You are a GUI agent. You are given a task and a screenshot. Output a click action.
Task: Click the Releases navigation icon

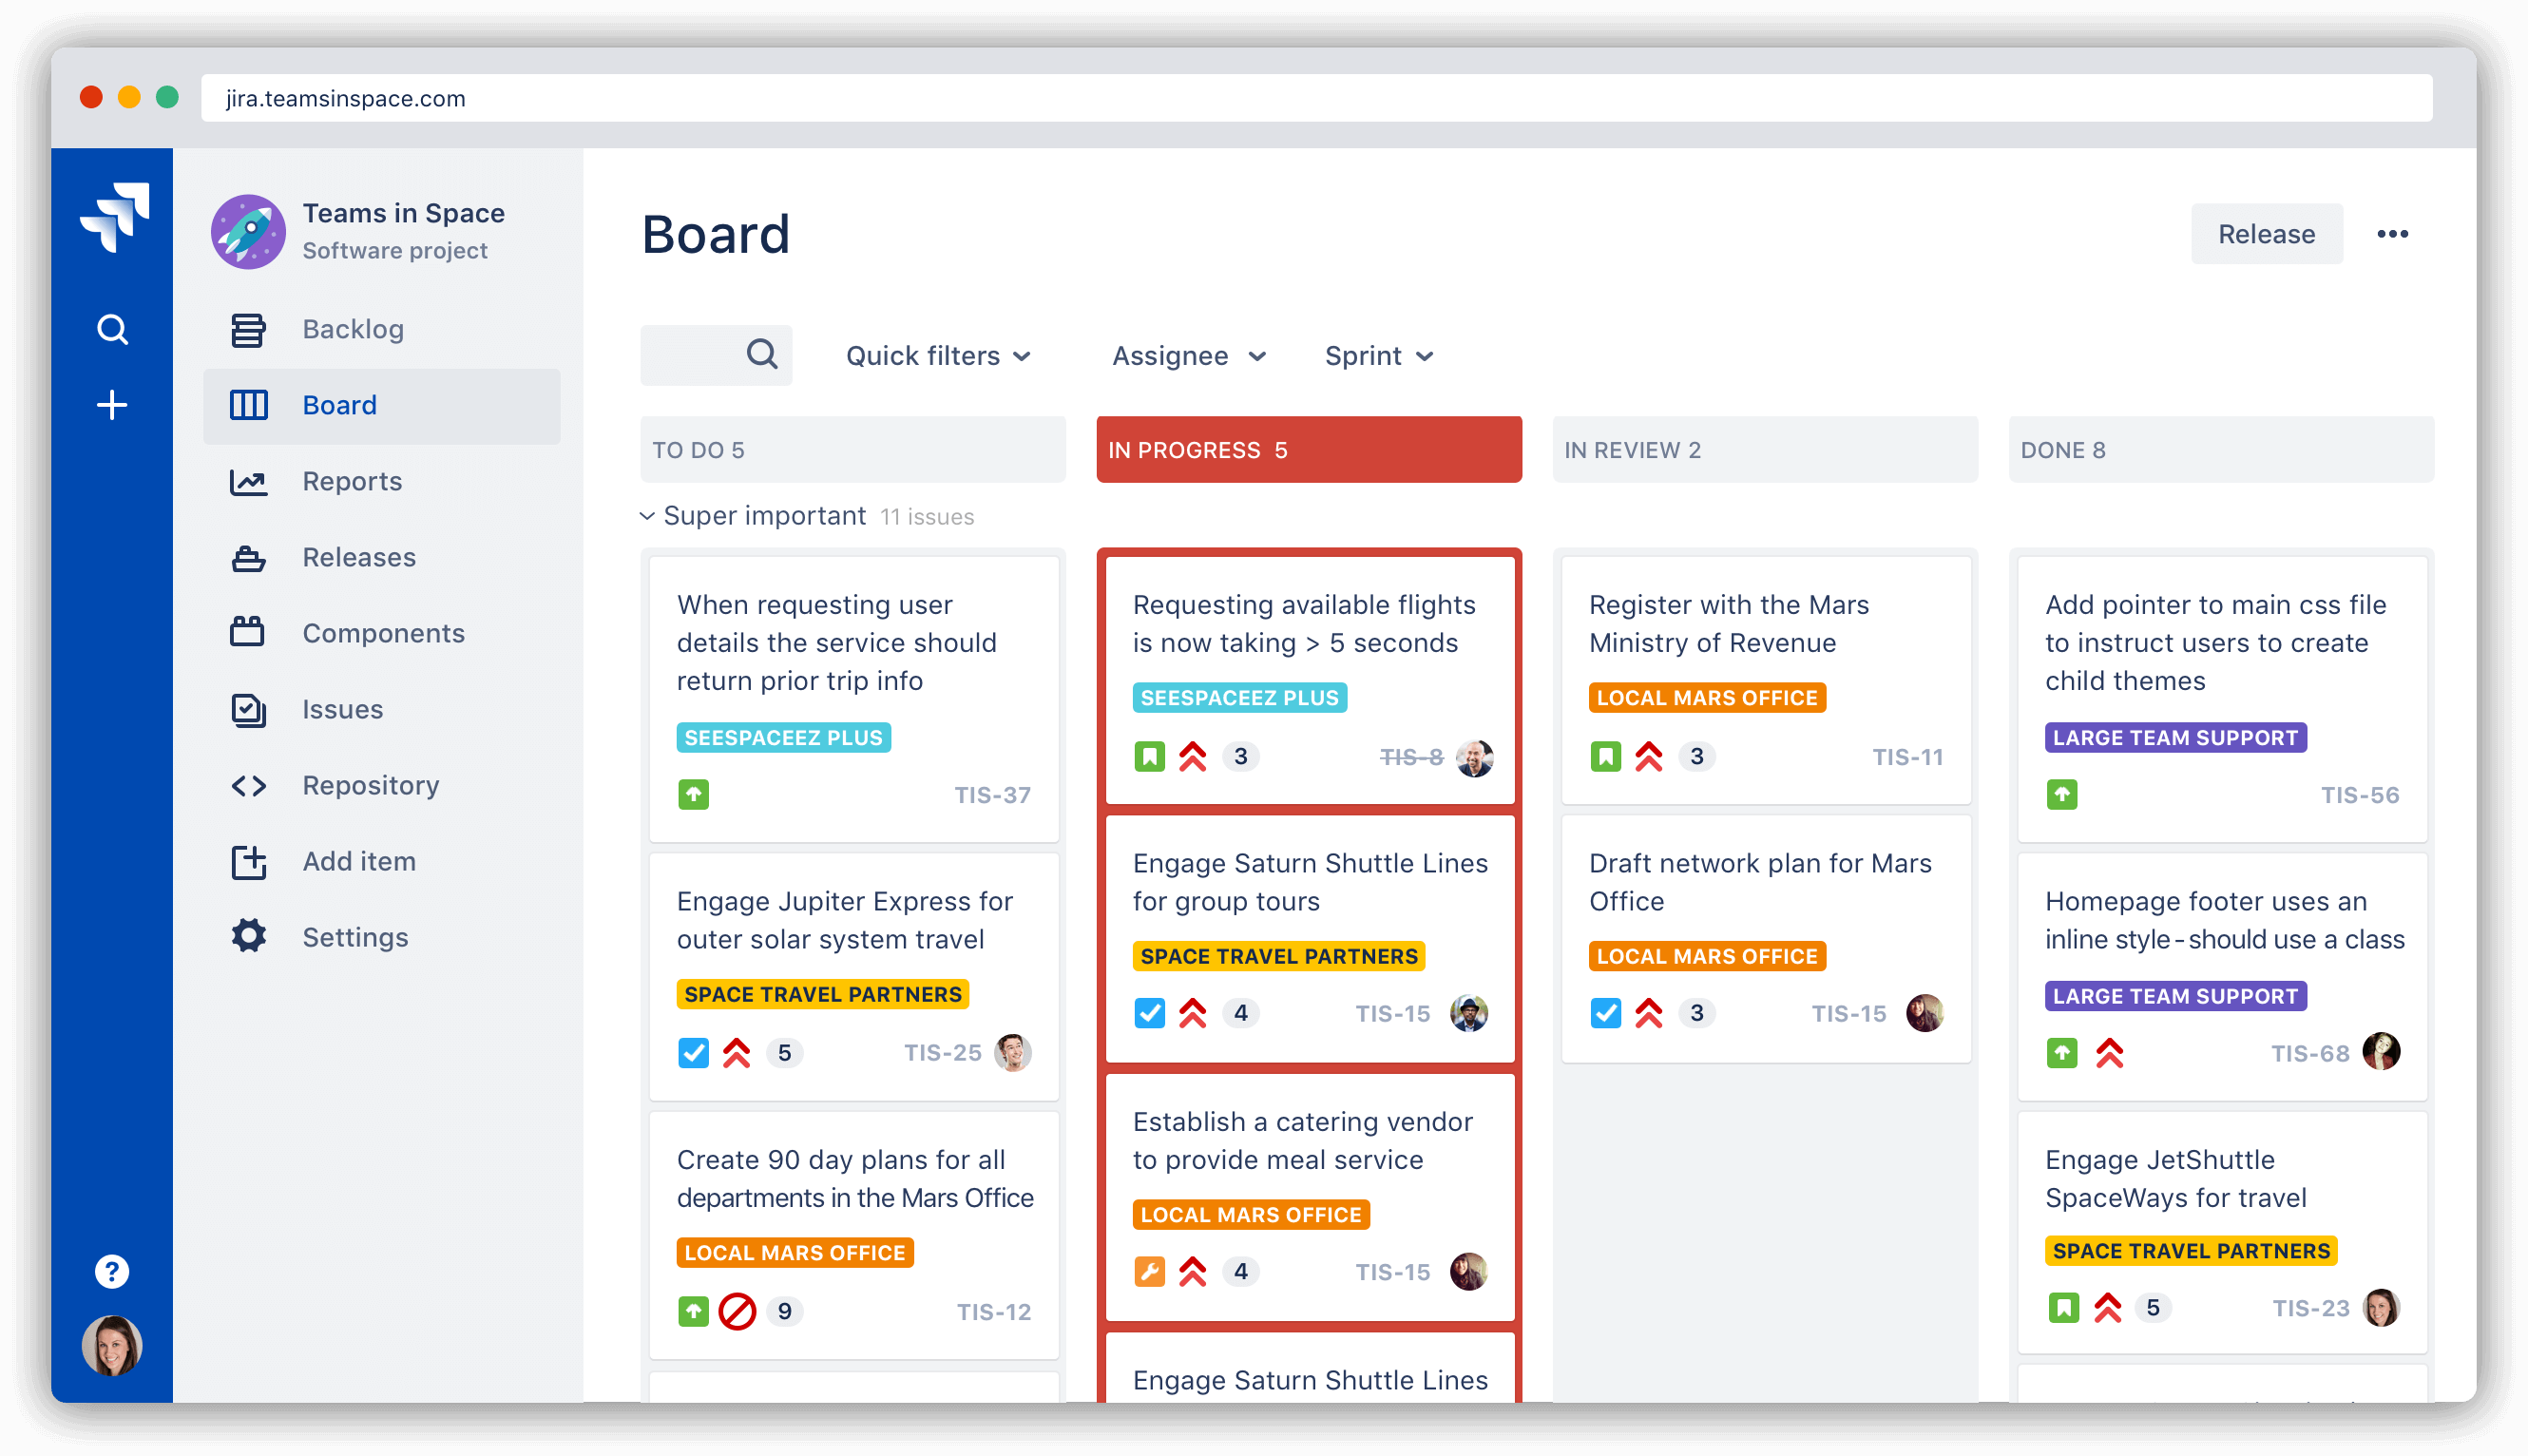(x=248, y=557)
